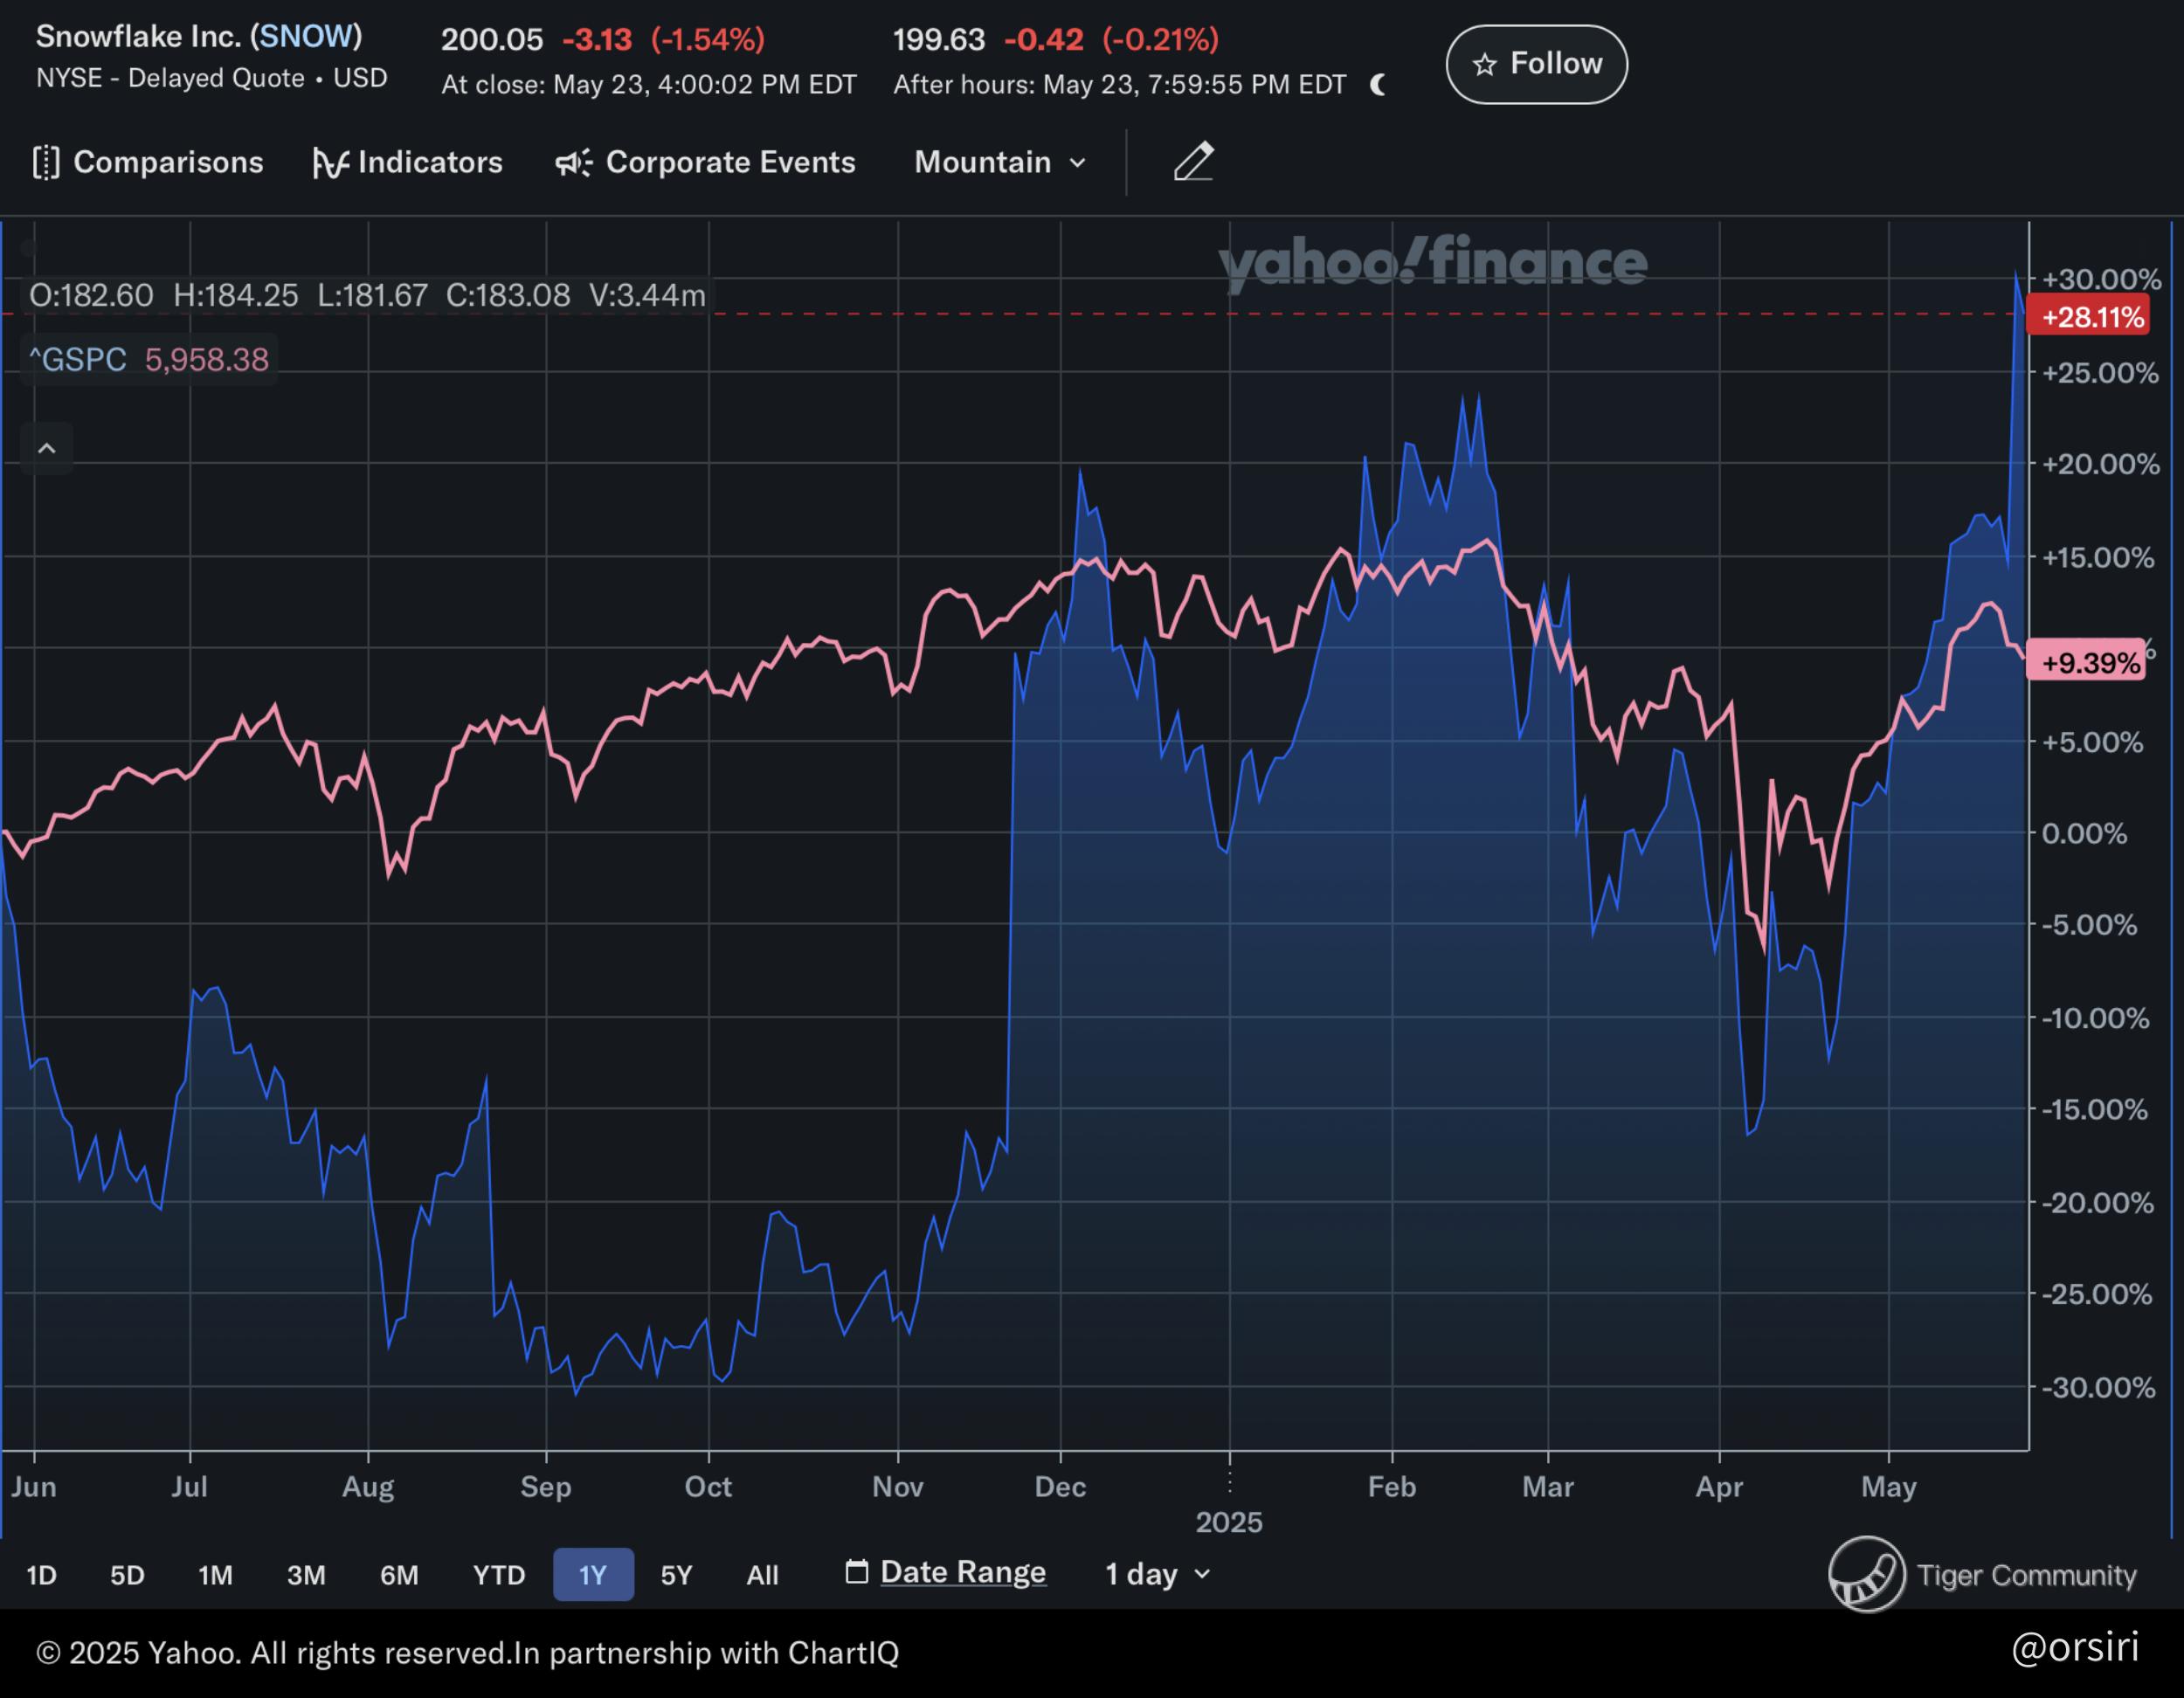This screenshot has height=1698, width=2184.
Task: Switch to the 1D range
Action: (41, 1575)
